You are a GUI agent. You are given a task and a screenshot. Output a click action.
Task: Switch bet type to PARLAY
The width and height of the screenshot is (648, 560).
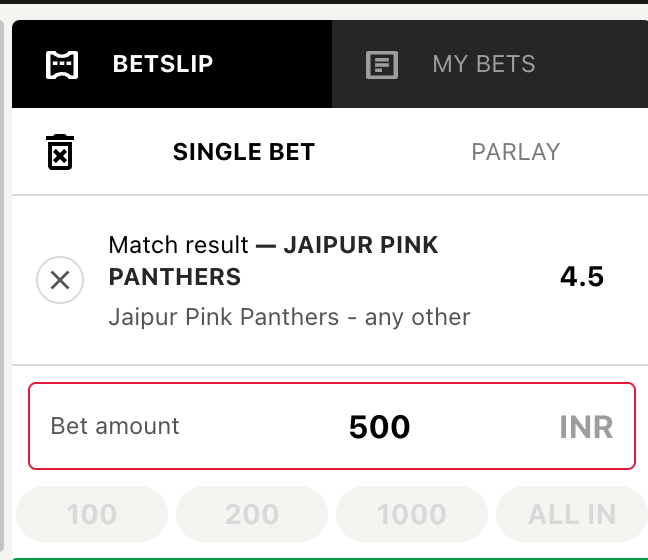[x=516, y=152]
